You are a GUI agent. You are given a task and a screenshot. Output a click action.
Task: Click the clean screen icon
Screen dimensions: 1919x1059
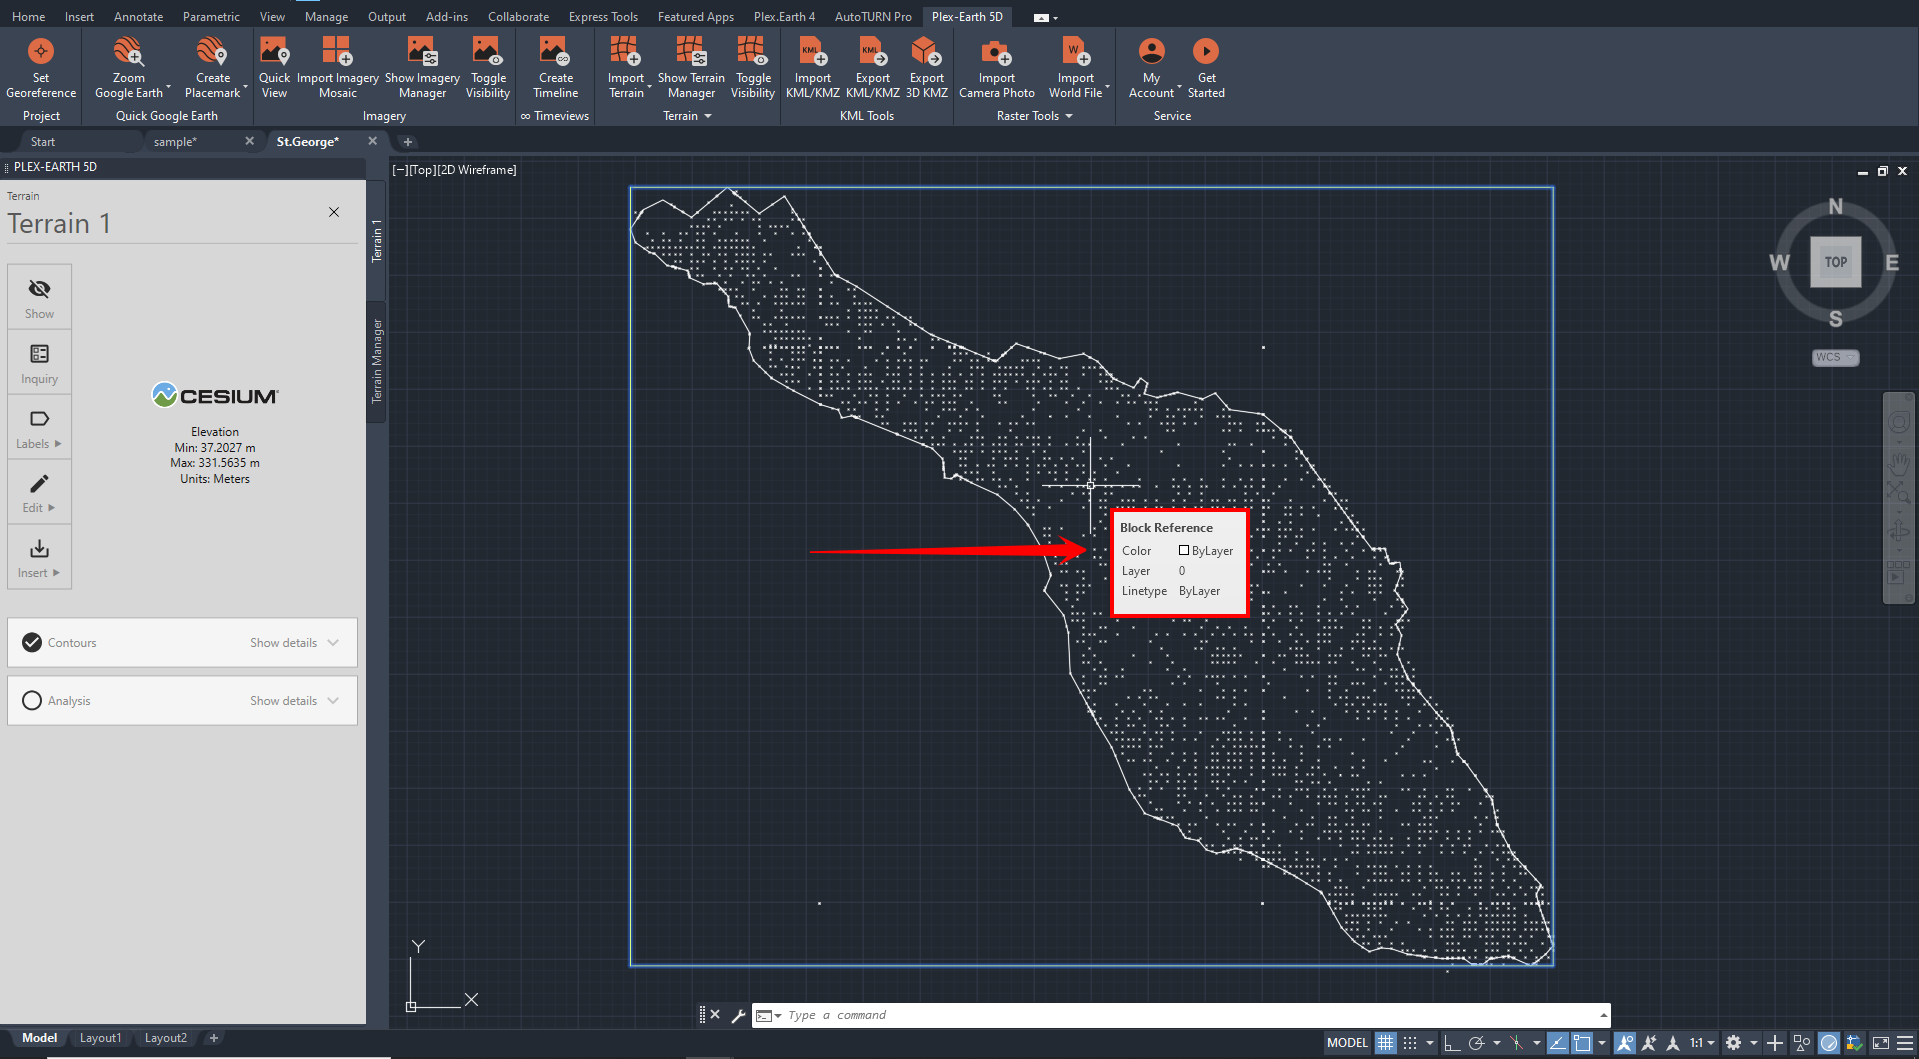1880,1043
